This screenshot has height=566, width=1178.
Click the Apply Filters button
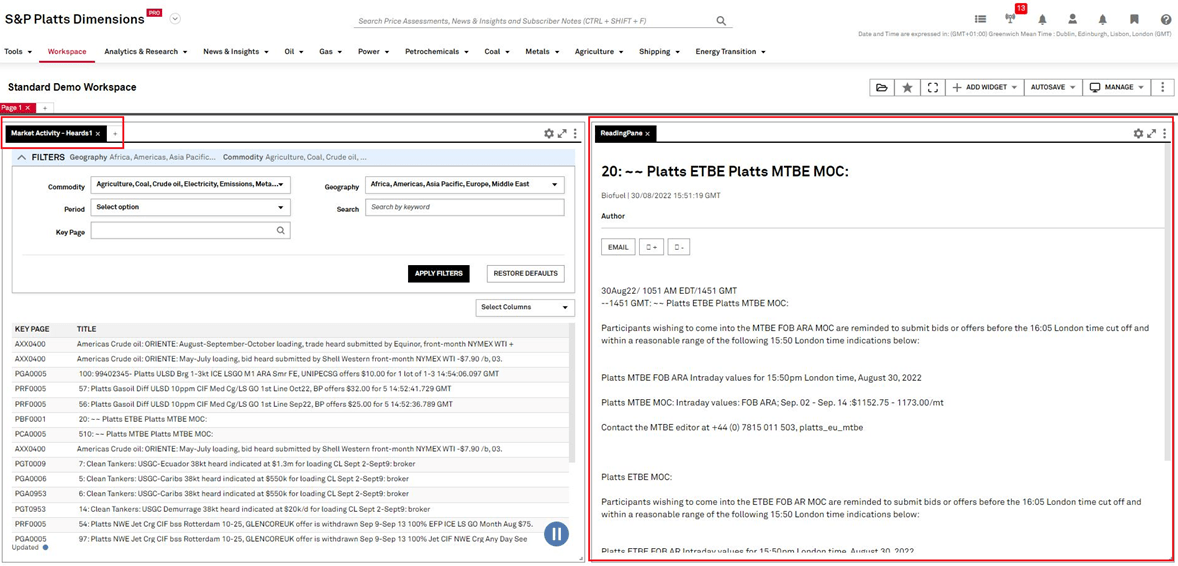coord(439,274)
